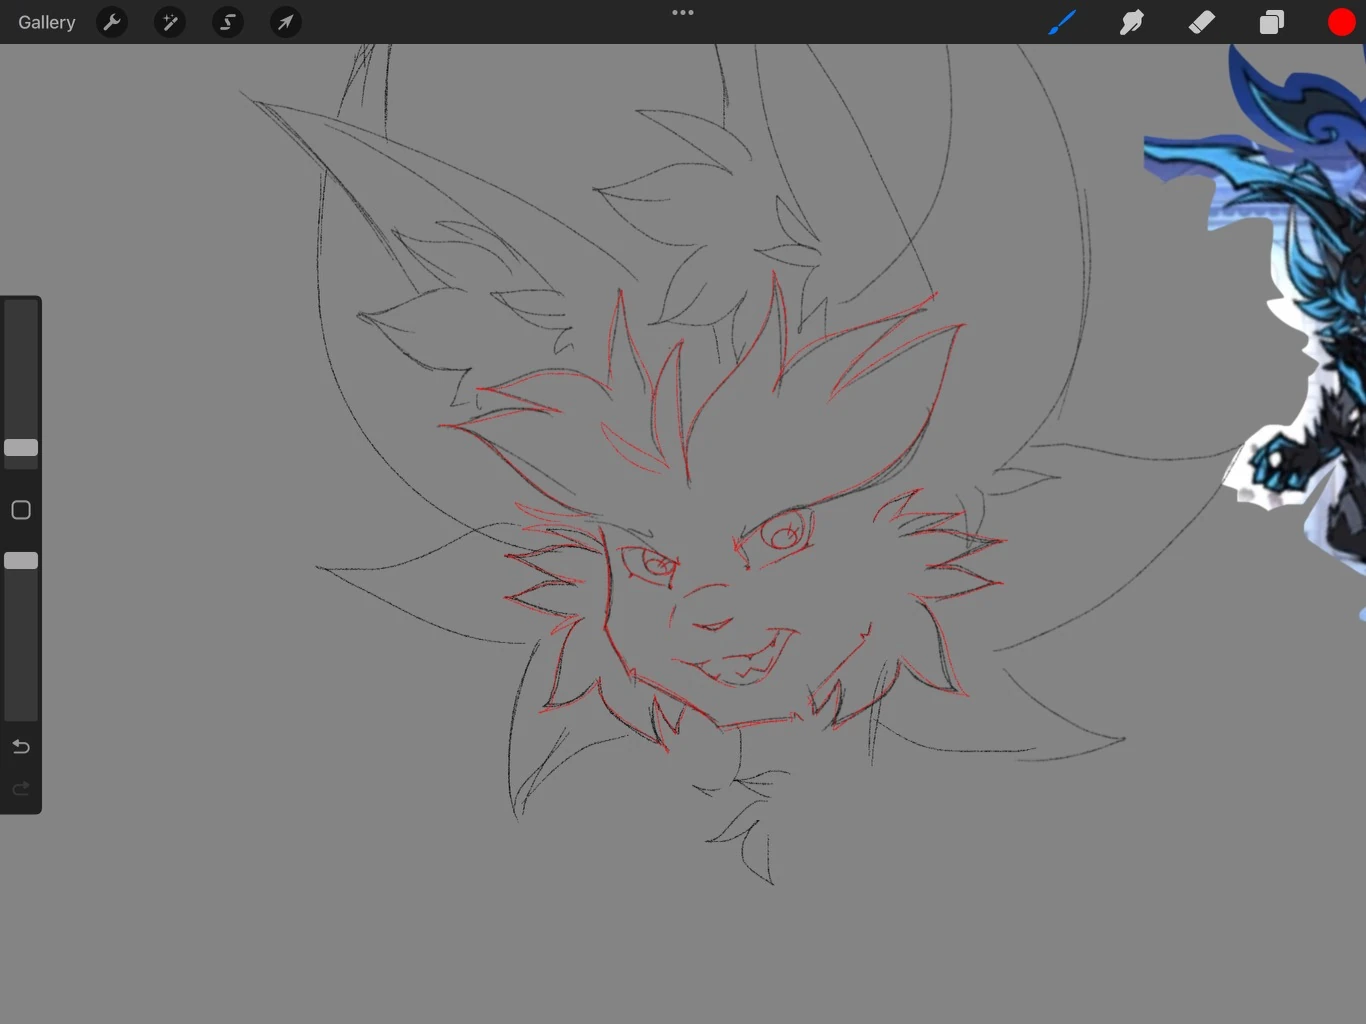Viewport: 1366px width, 1024px height.
Task: Tap the three-dot menu at top center
Action: click(683, 12)
